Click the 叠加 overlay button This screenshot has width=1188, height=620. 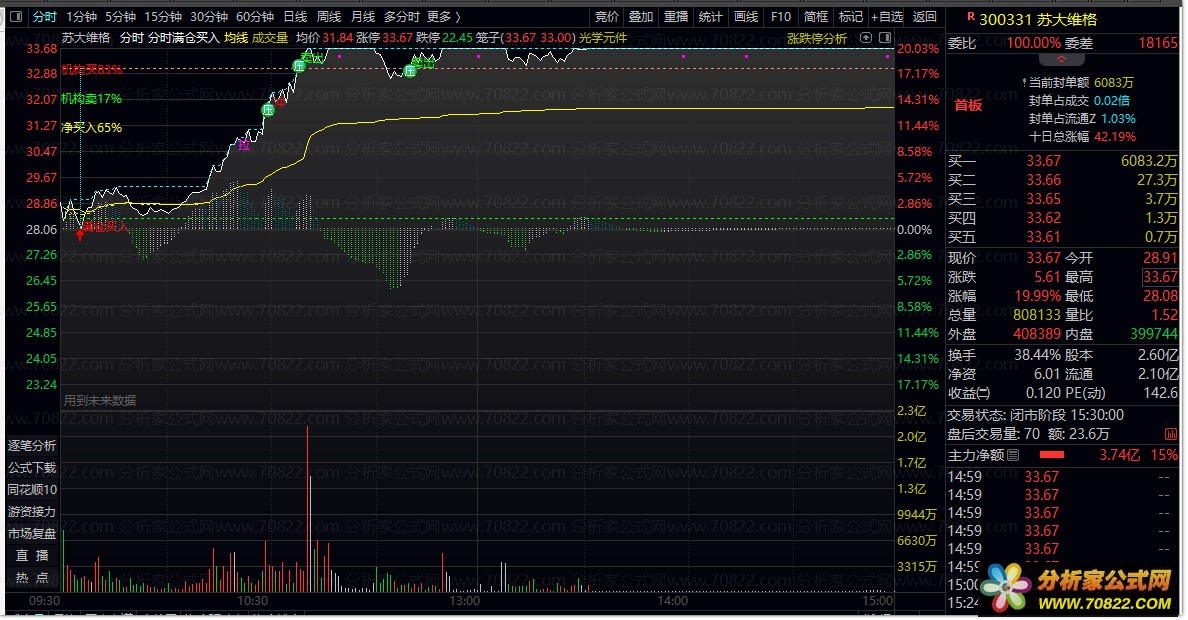(641, 17)
